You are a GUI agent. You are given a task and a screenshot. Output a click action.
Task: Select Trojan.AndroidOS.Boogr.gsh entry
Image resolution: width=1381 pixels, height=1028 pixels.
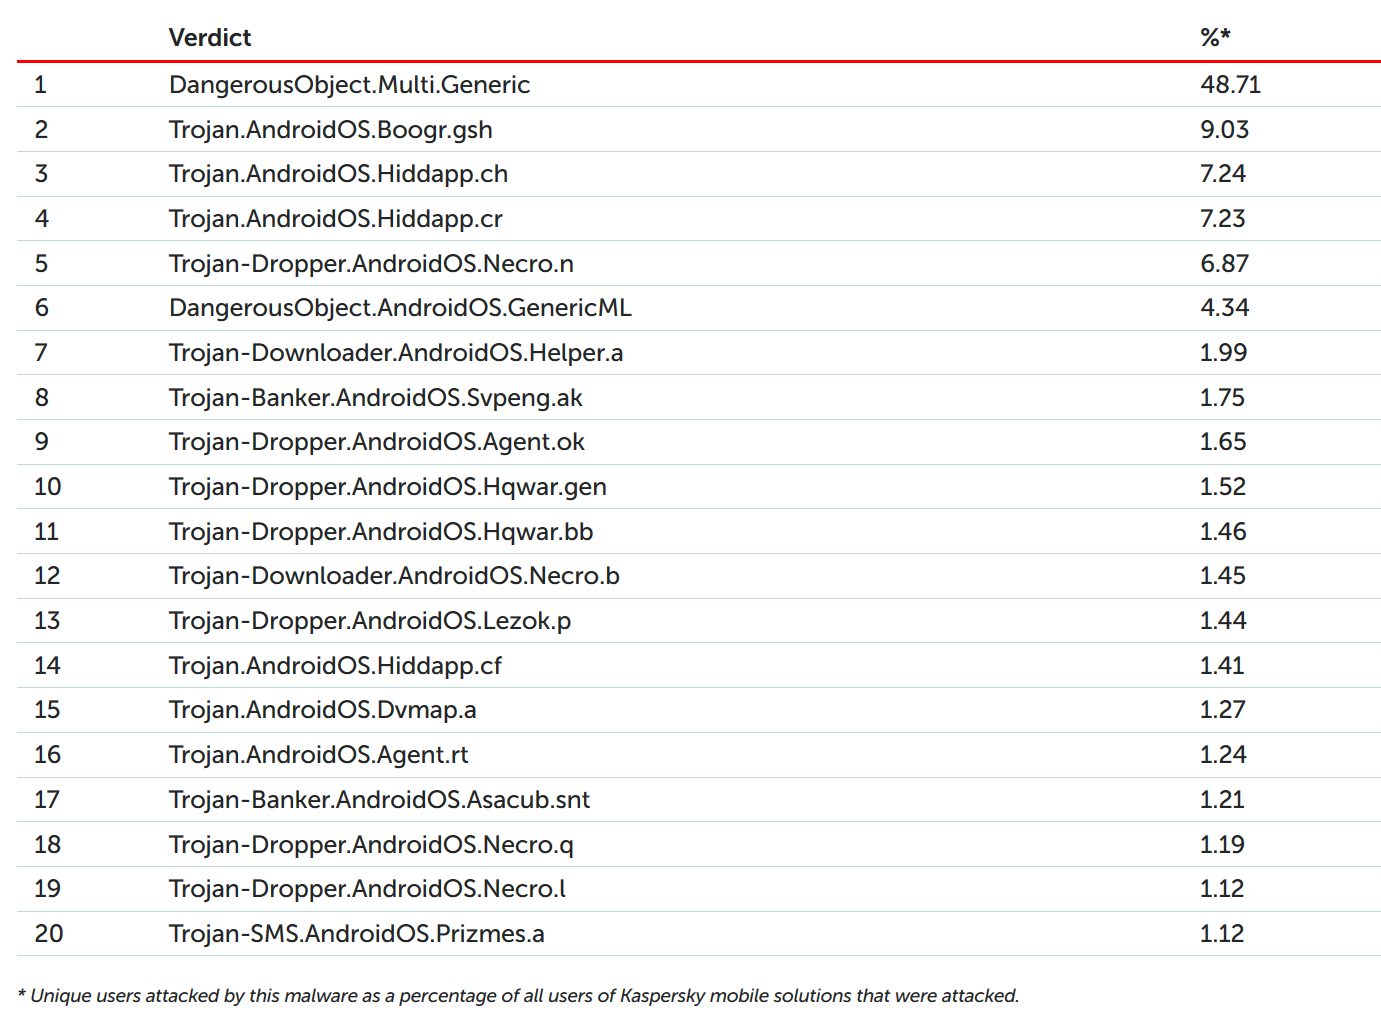click(x=330, y=130)
